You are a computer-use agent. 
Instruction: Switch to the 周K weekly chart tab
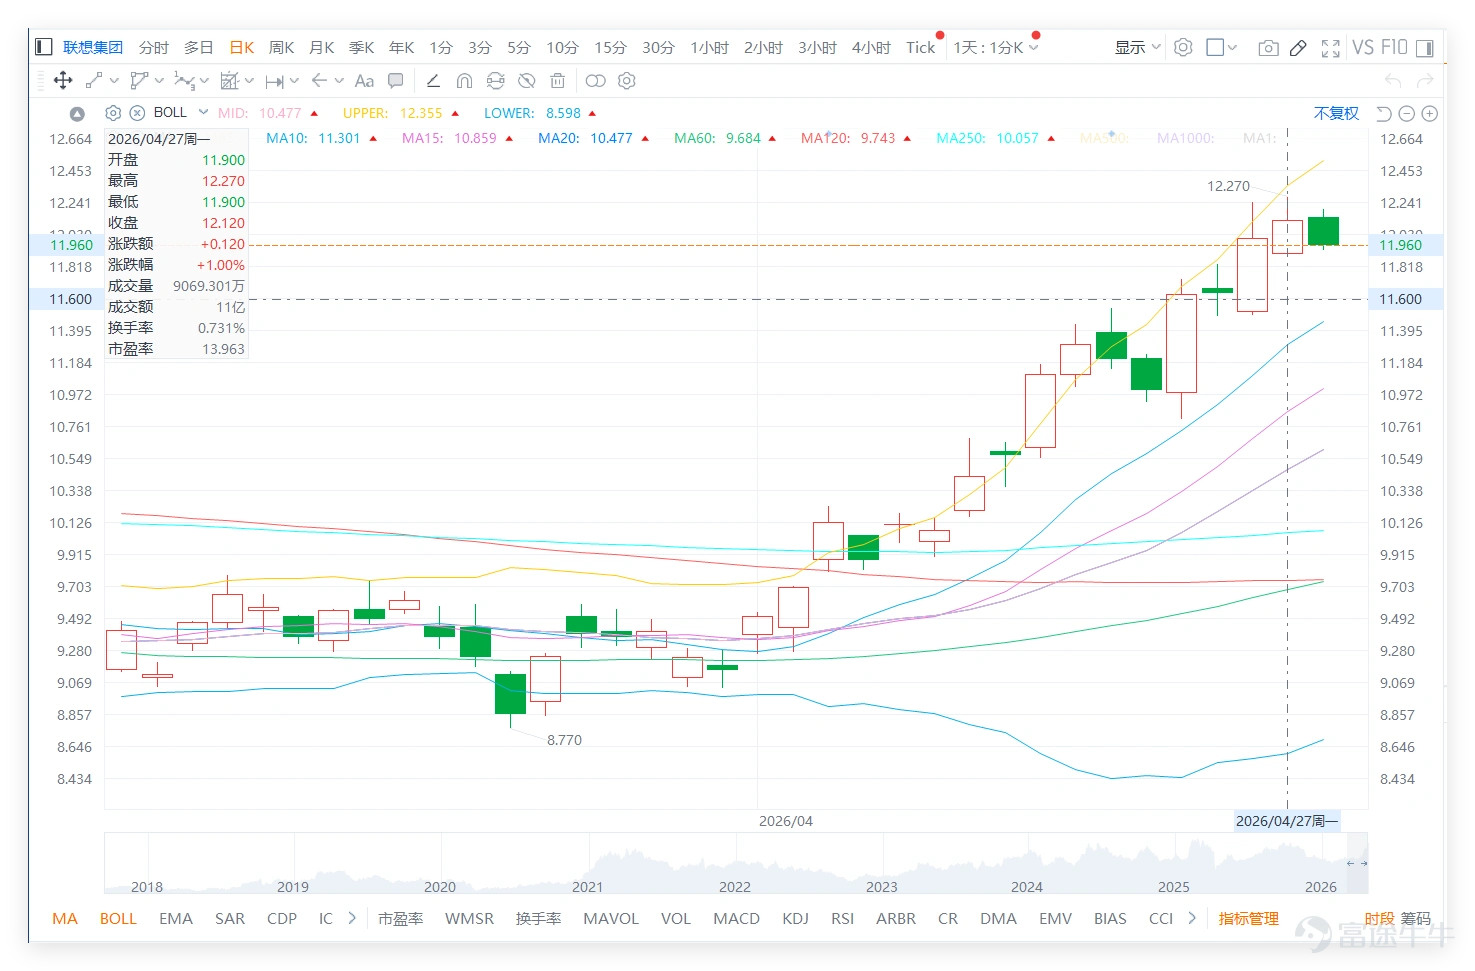(281, 47)
